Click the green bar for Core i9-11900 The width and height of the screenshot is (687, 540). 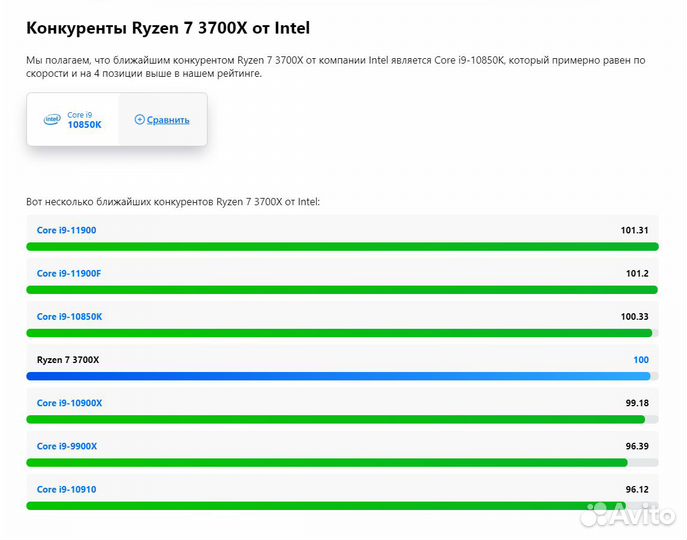(343, 247)
